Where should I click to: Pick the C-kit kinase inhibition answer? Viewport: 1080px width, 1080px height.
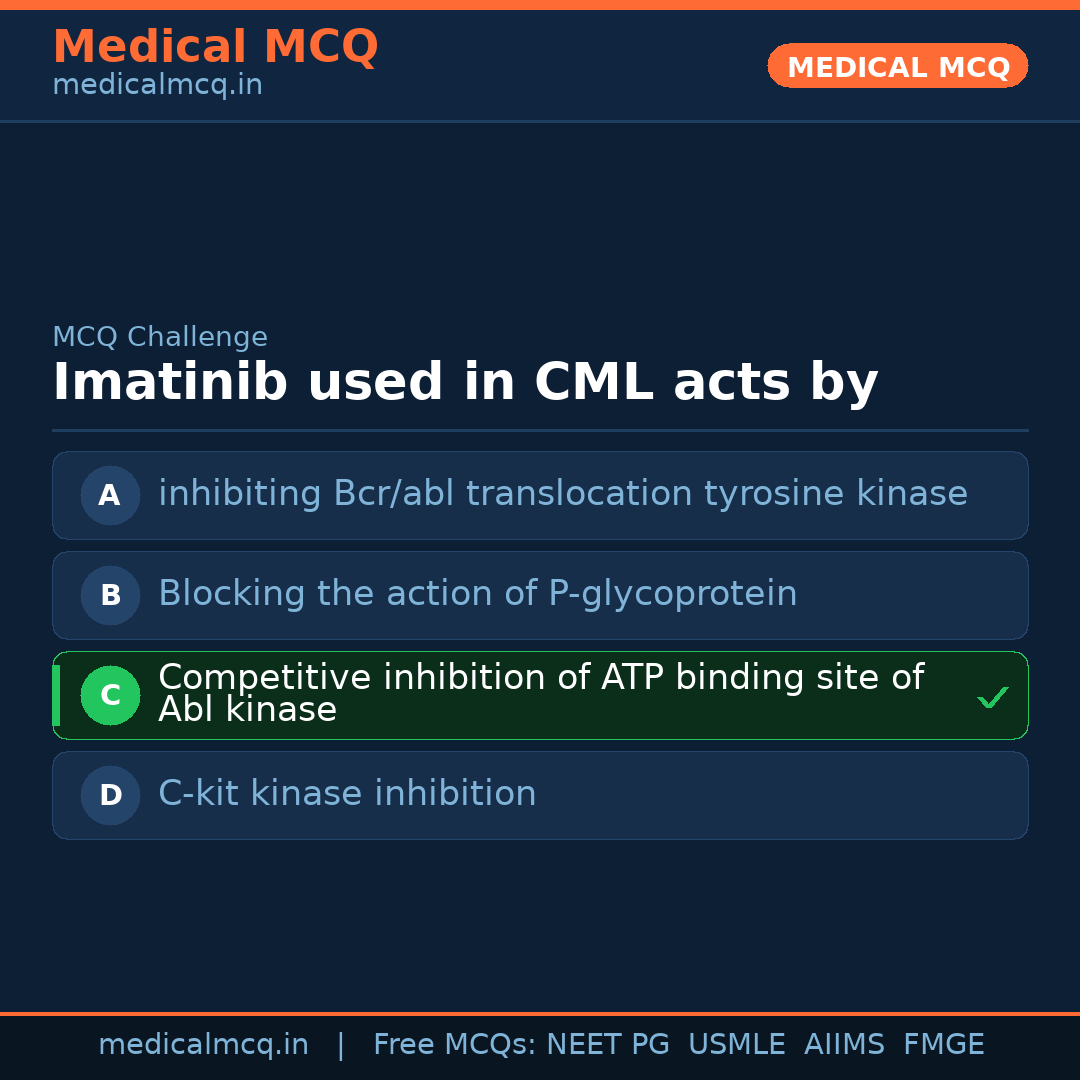[x=347, y=794]
